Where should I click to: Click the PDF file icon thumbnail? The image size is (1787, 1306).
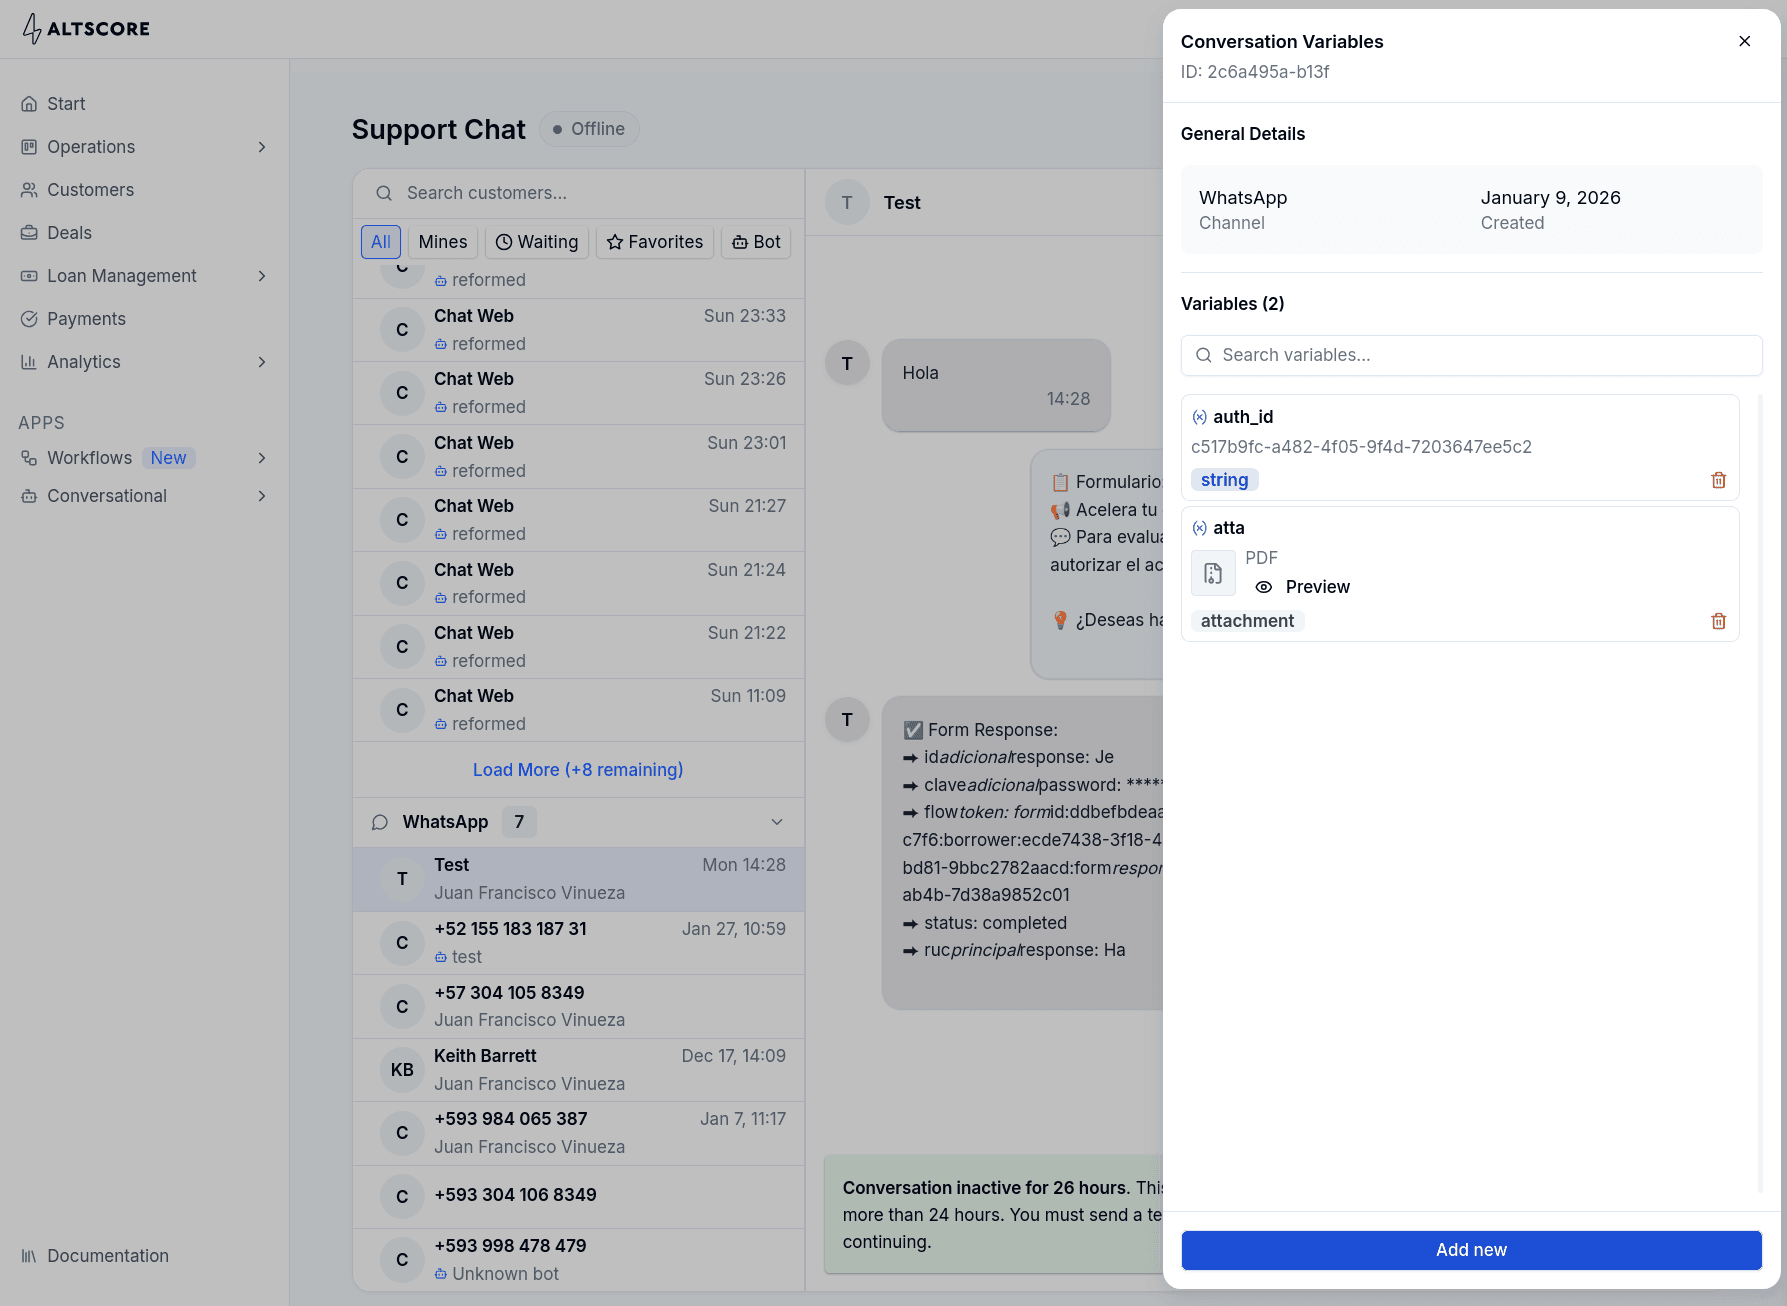coord(1213,573)
